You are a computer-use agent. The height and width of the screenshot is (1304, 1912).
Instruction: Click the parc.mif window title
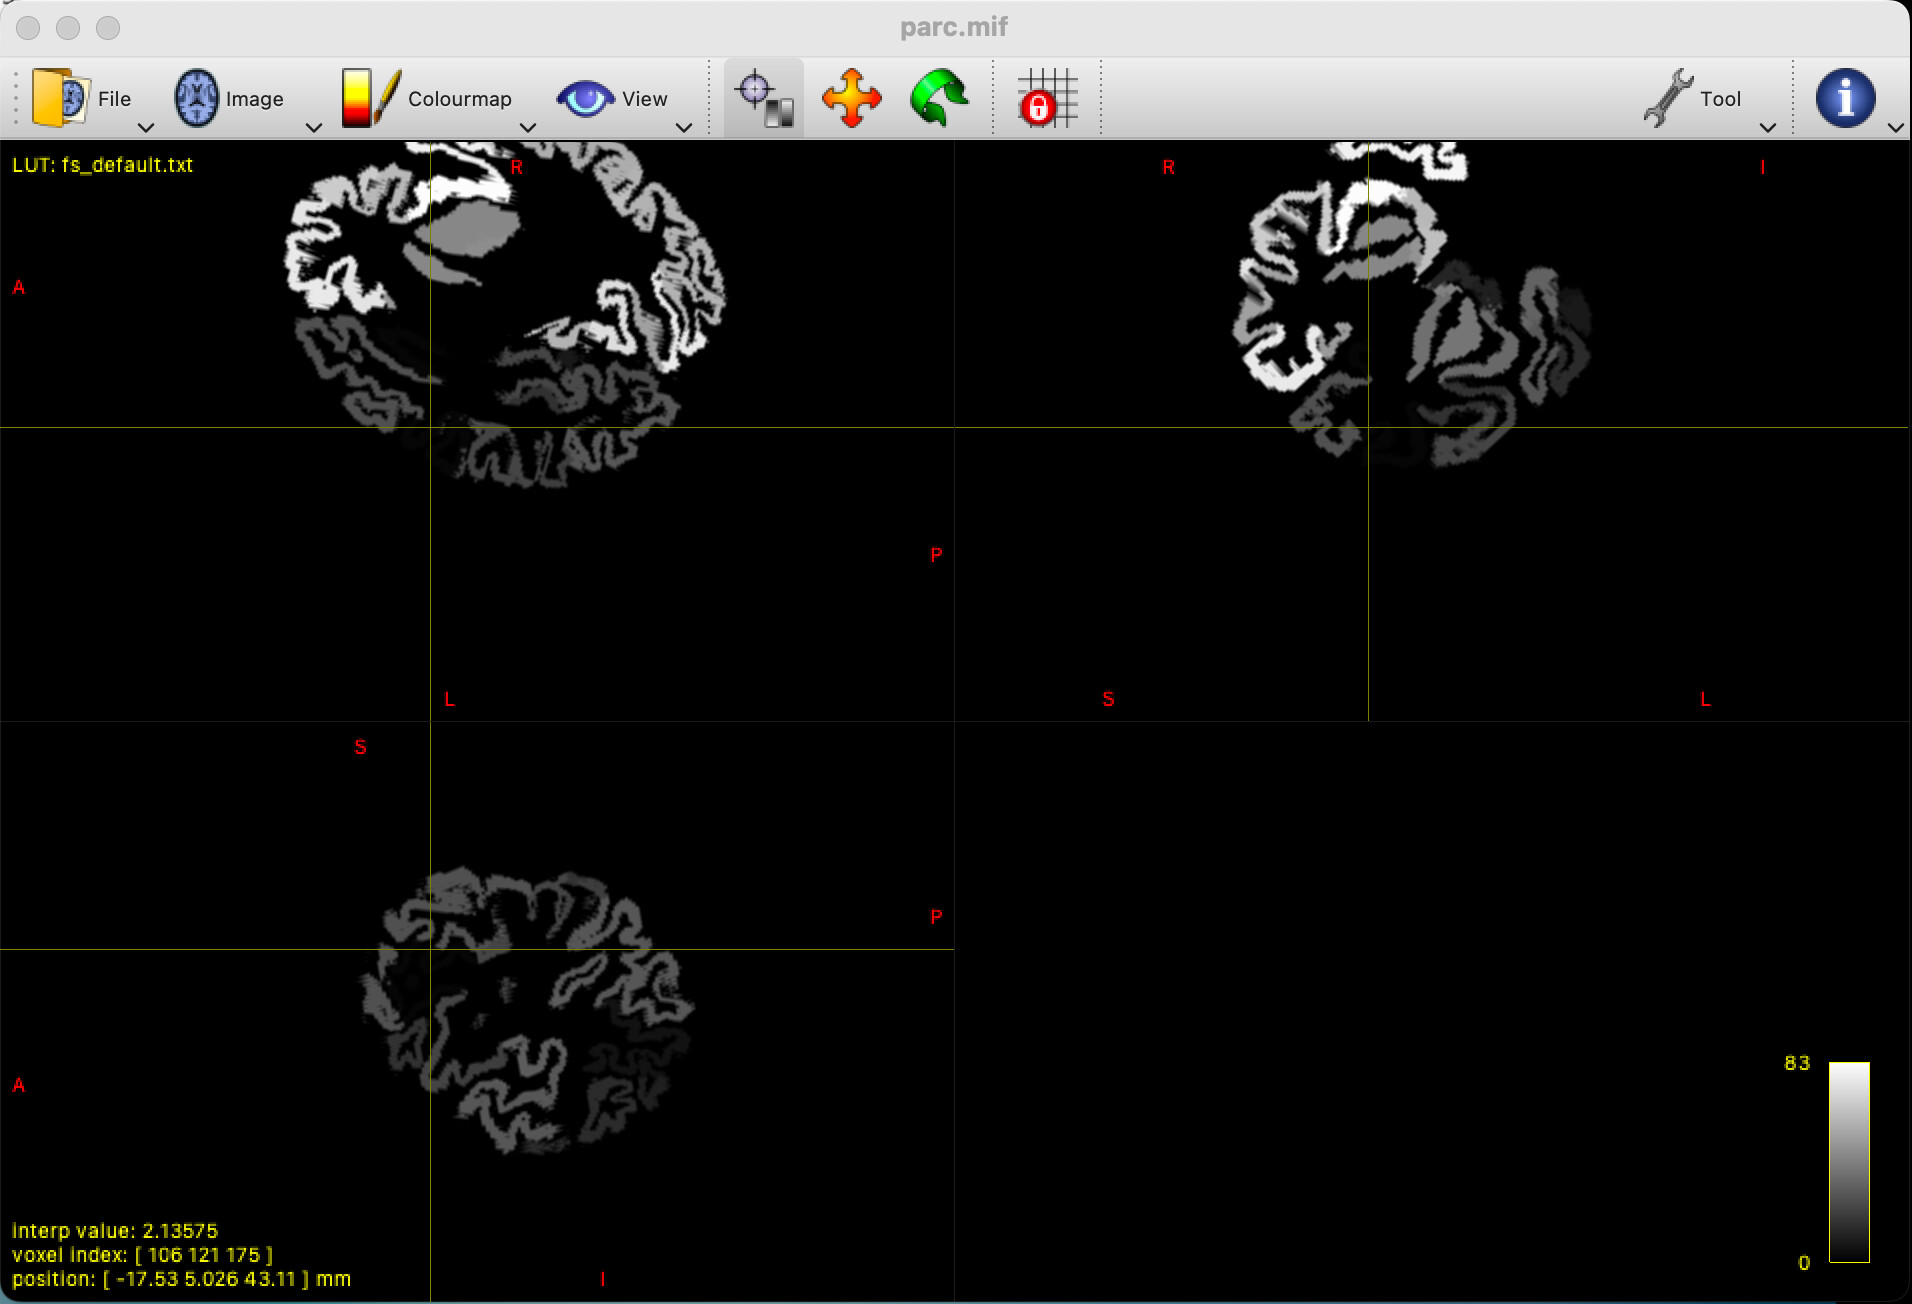click(x=954, y=27)
